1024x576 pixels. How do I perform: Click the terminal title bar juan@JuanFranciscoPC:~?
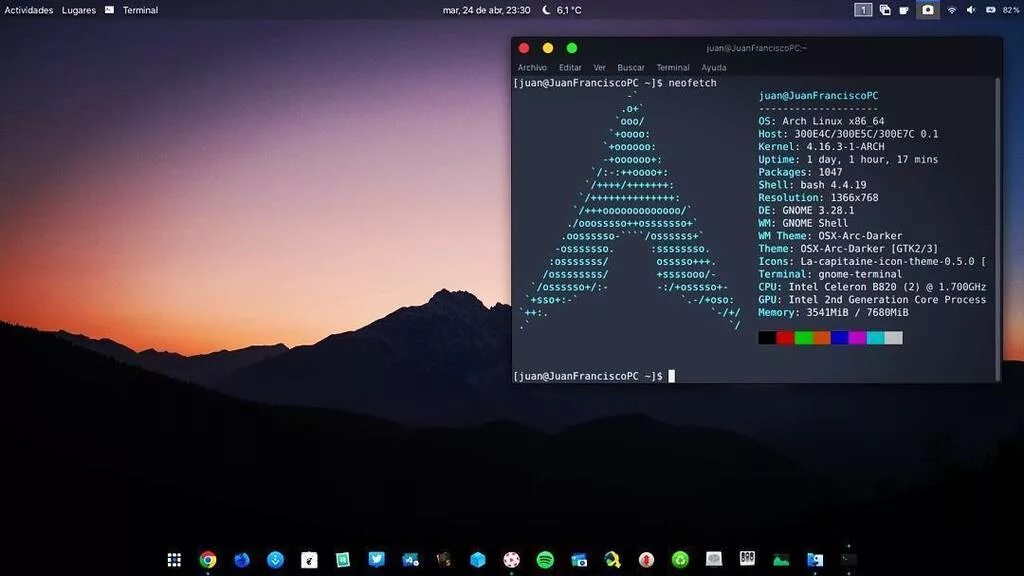pos(756,48)
